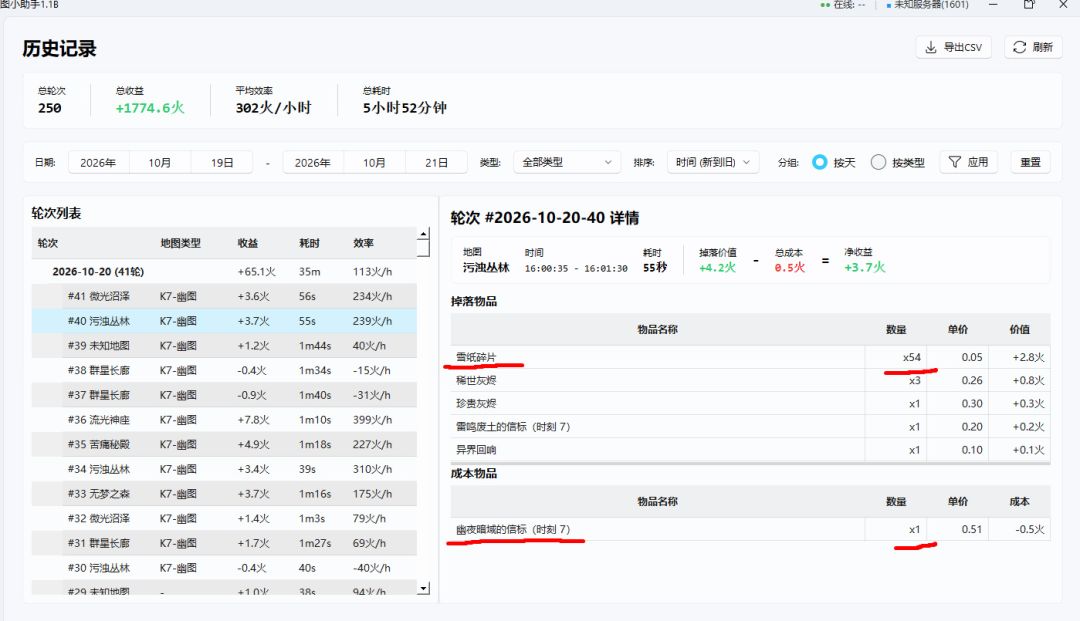Select round #33 无梦之森 row
The height and width of the screenshot is (621, 1080).
[x=224, y=494]
